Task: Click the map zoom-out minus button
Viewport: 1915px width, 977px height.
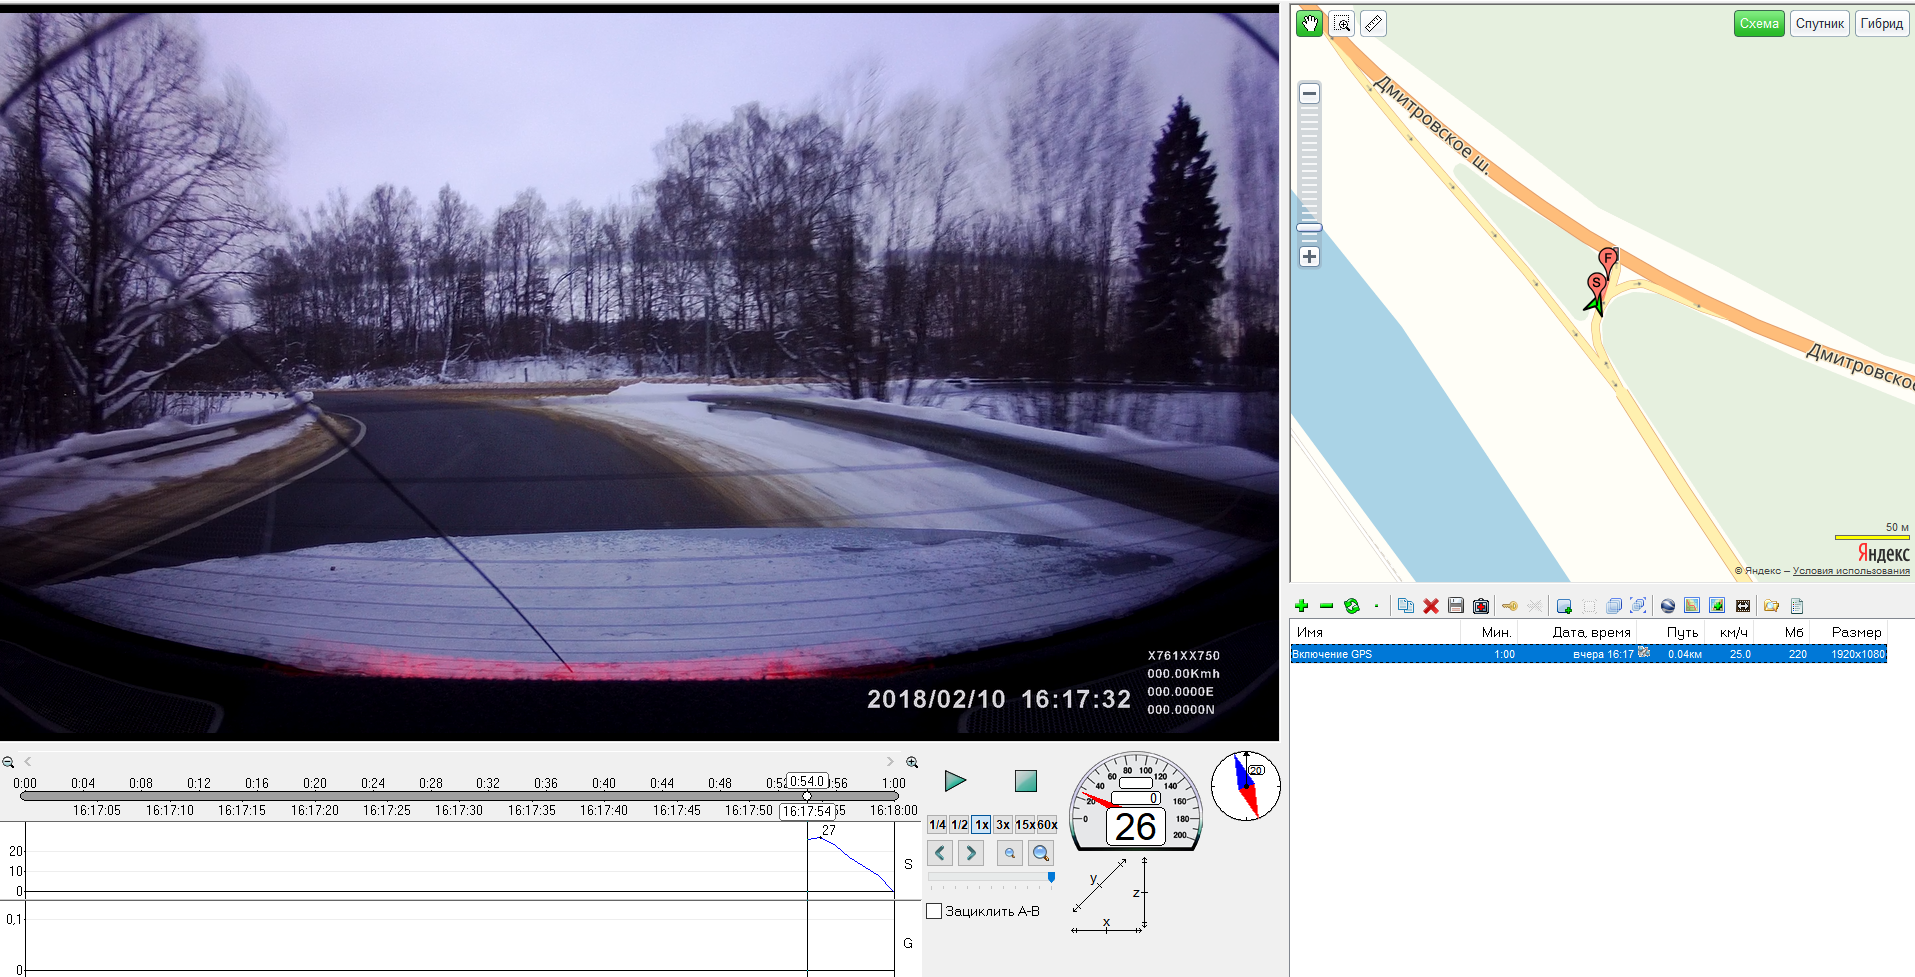Action: tap(1309, 94)
